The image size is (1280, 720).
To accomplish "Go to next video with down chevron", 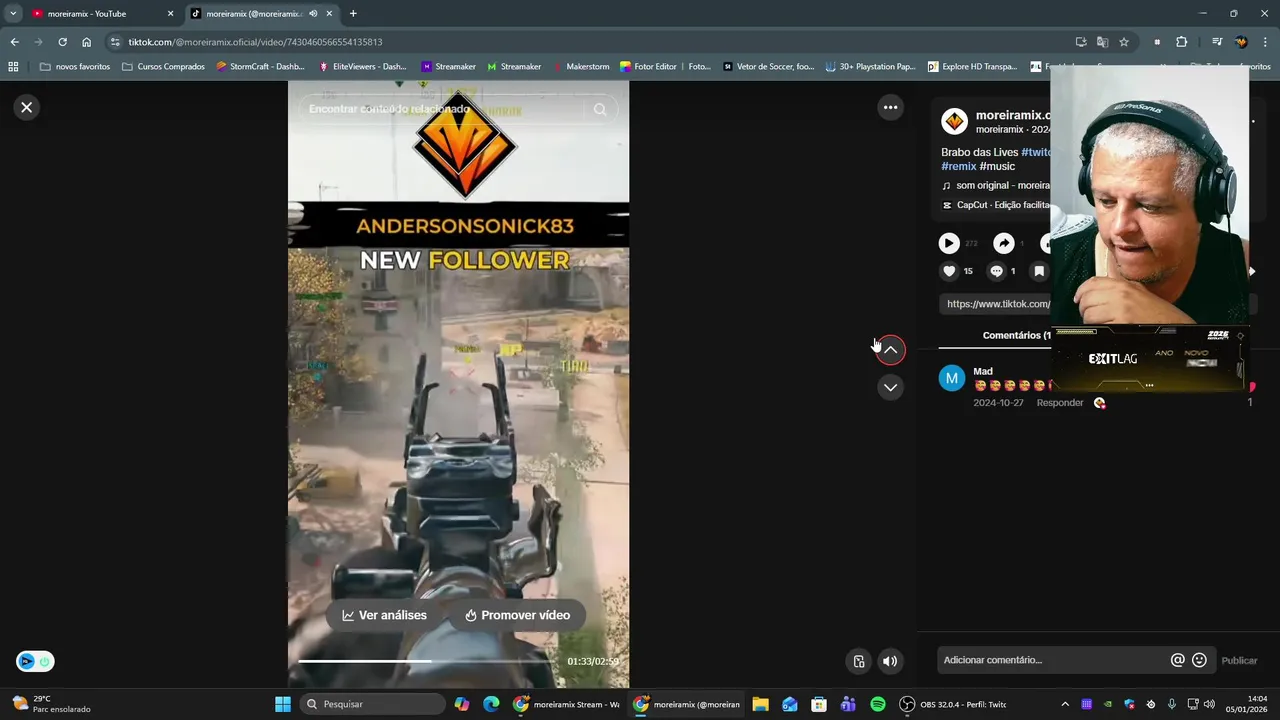I will [890, 387].
